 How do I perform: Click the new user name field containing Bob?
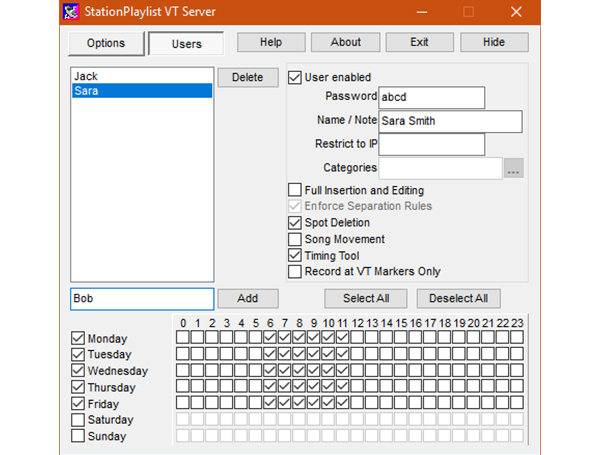142,298
